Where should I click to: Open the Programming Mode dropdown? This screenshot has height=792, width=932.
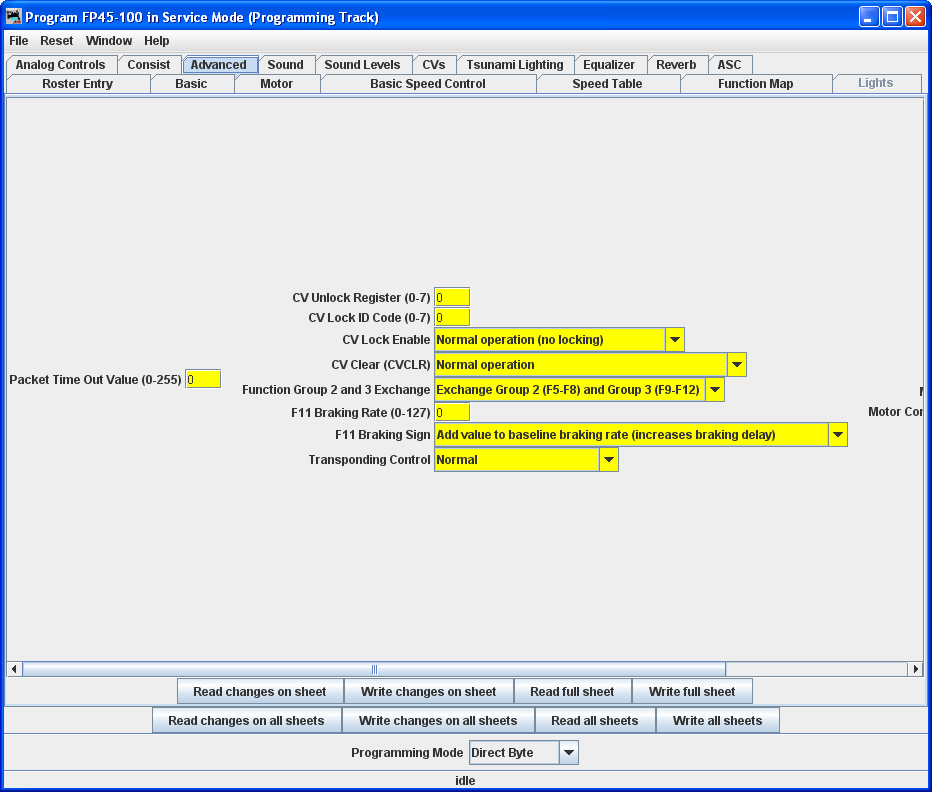pyautogui.click(x=569, y=753)
